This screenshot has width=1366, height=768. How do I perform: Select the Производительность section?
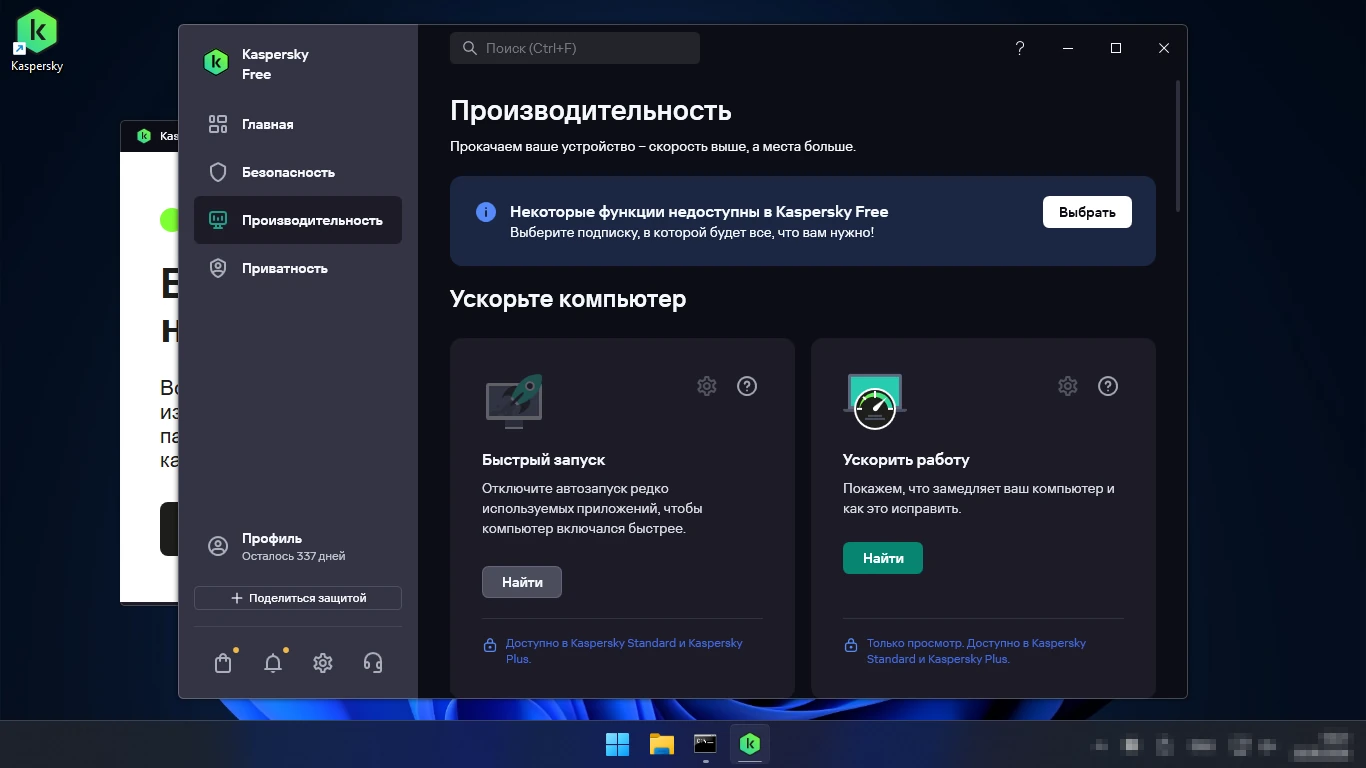pos(298,220)
